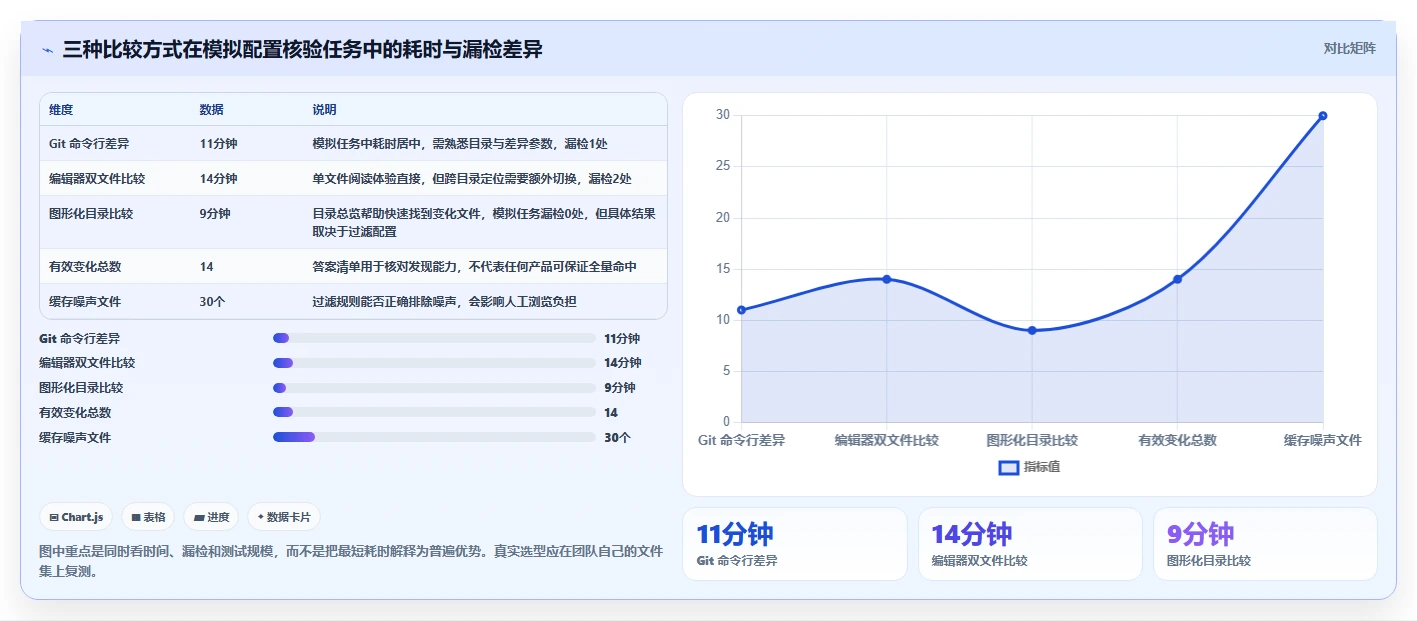
Task: Click the 缓存噪声文件 label in the progress list
Action: tap(75, 437)
